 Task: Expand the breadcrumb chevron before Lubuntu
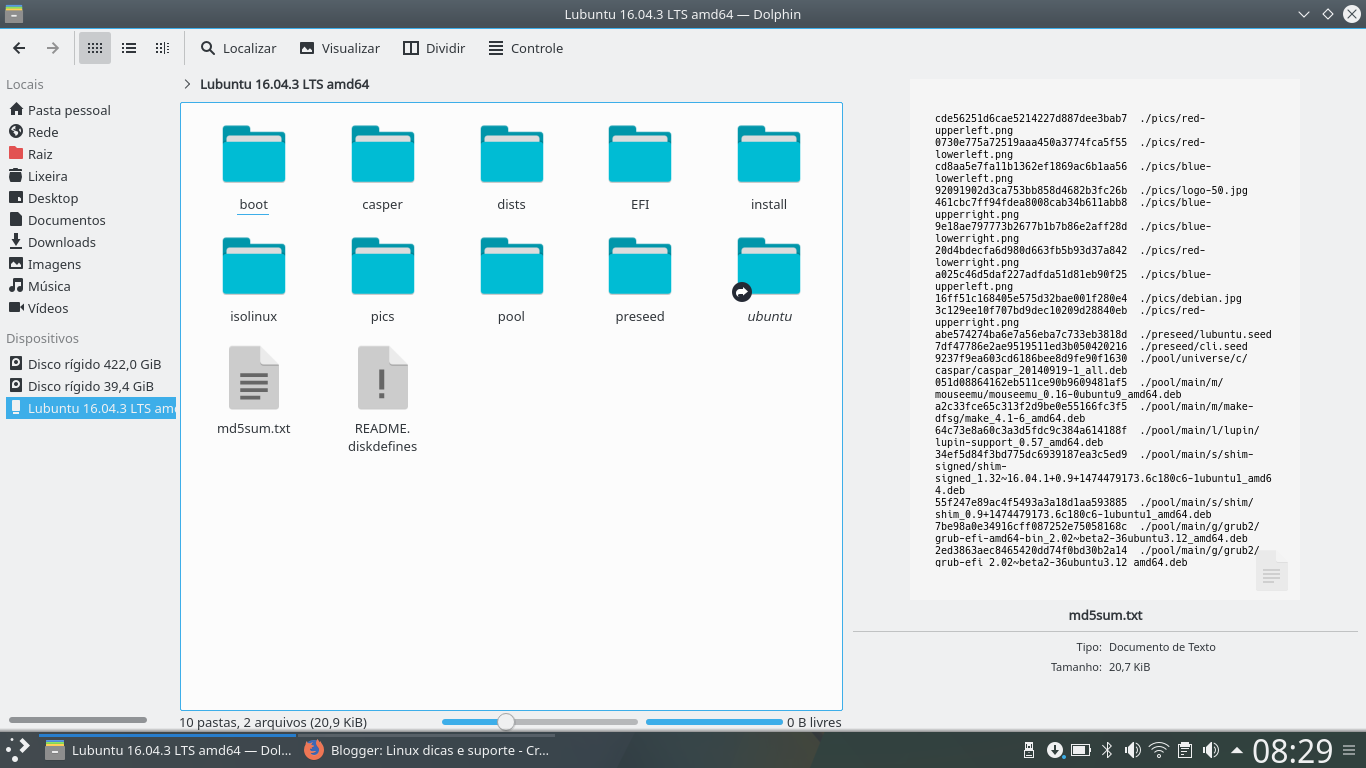pyautogui.click(x=187, y=85)
